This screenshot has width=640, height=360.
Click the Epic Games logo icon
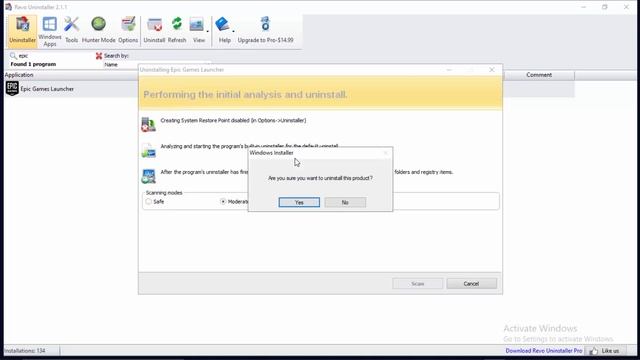pyautogui.click(x=12, y=88)
